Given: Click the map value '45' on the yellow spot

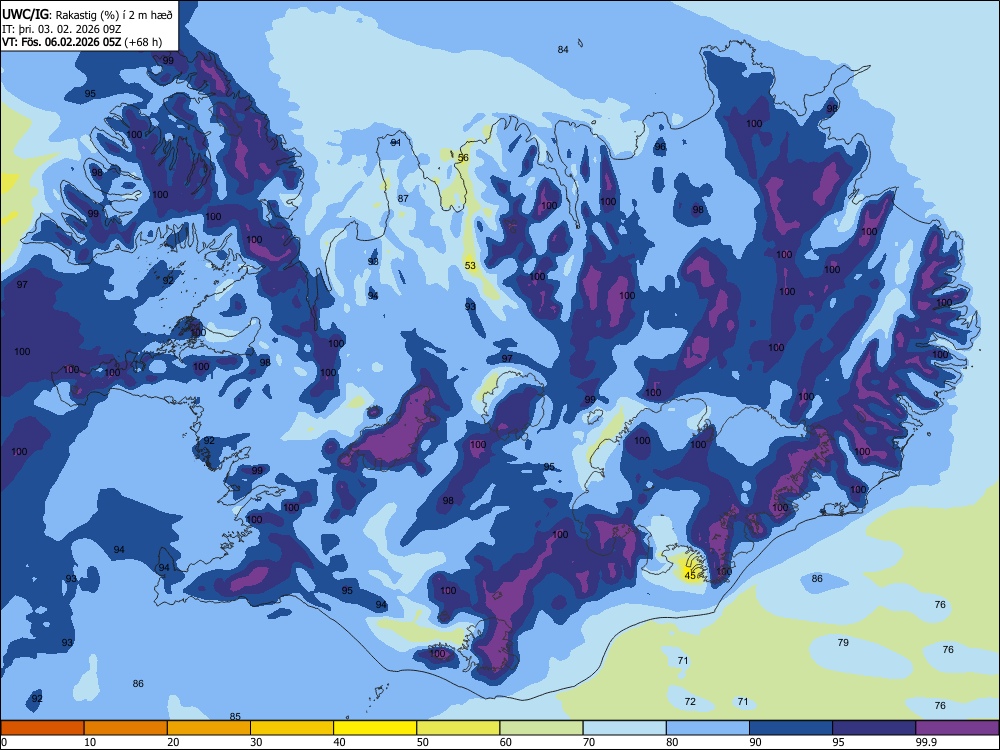Looking at the screenshot, I should coord(690,575).
